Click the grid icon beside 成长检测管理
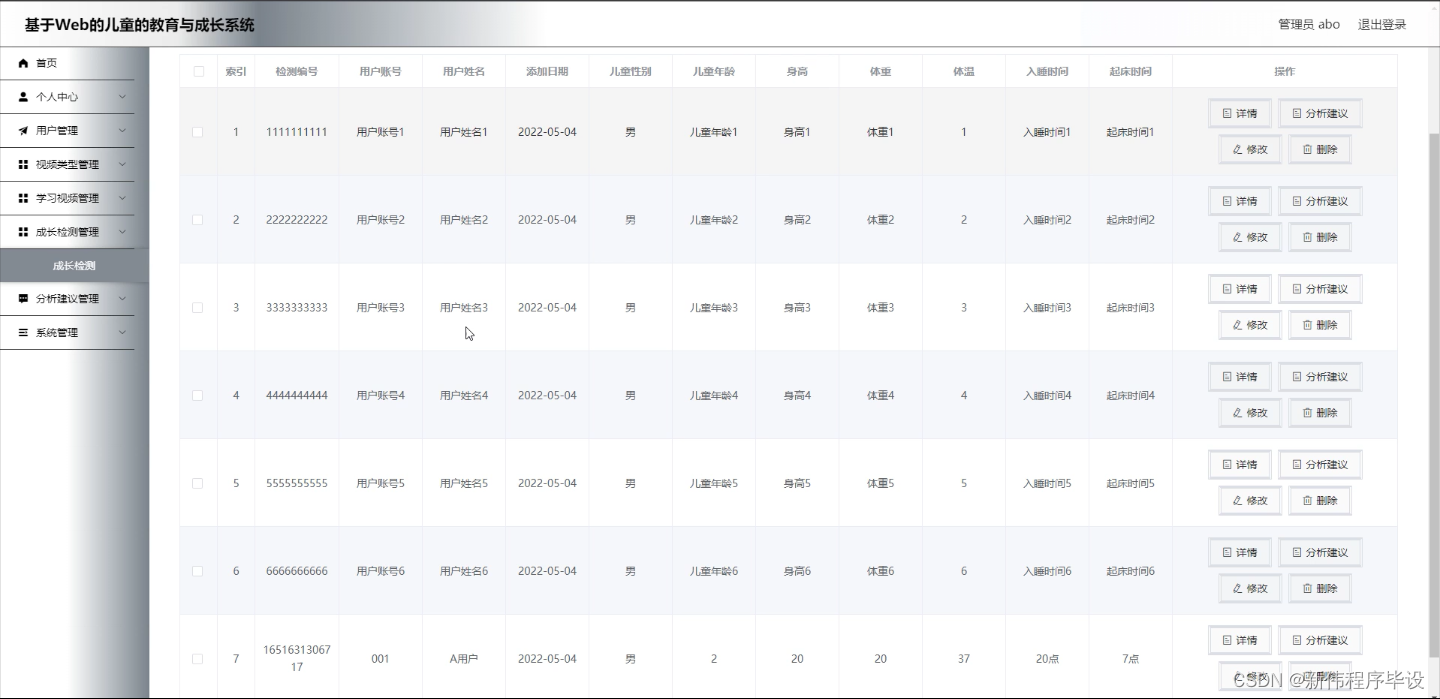 pos(23,232)
